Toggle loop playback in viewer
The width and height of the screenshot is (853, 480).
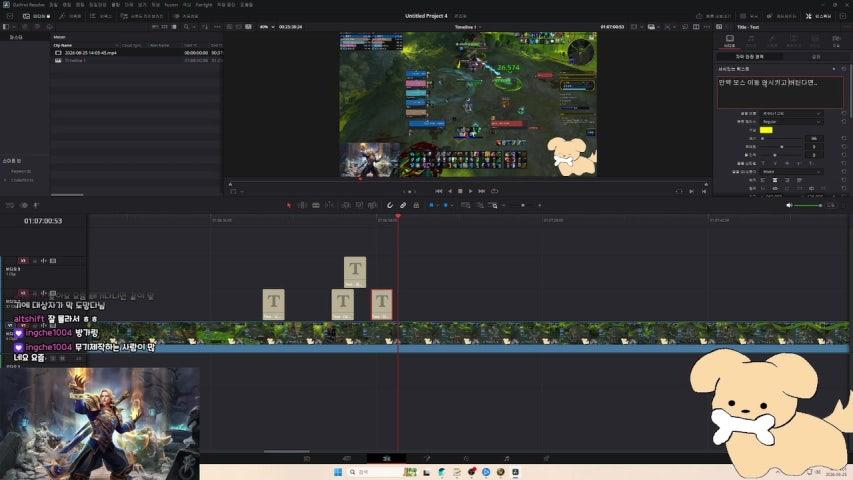click(x=495, y=191)
